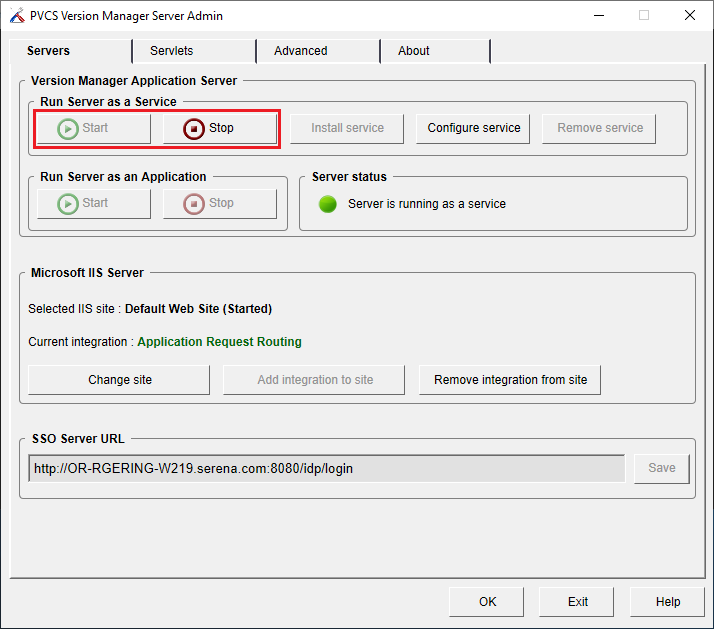Viewport: 714px width, 629px height.
Task: Click the Install service button
Action: (x=347, y=128)
